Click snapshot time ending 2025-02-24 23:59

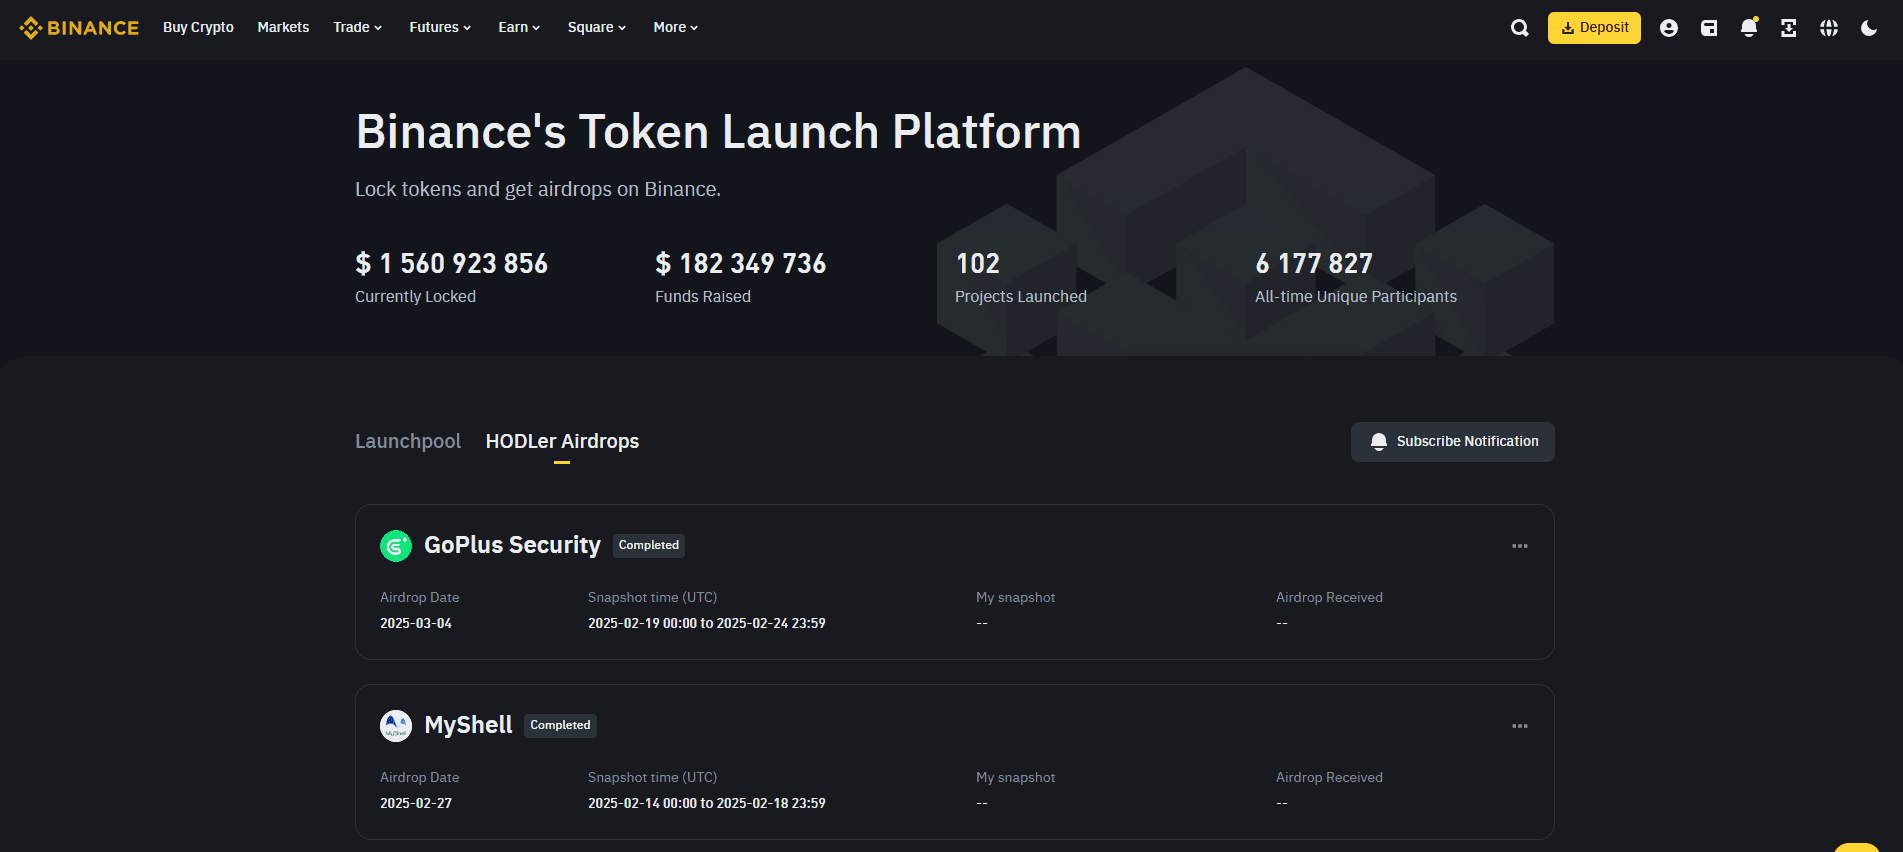point(707,623)
